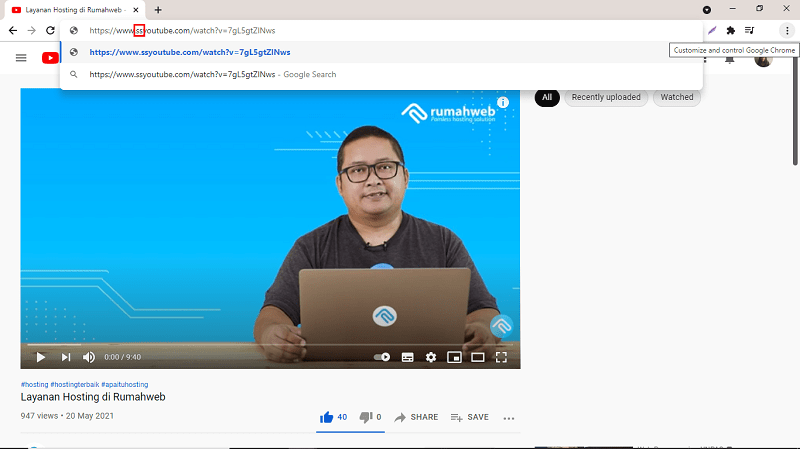Screen dimensions: 800x449
Task: Enable miniplayer mode
Action: tap(454, 357)
